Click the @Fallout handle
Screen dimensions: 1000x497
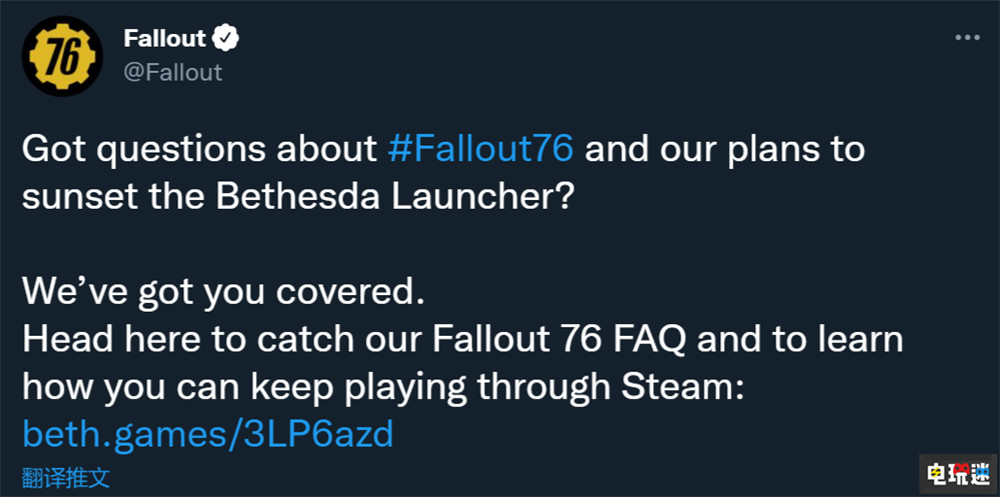pyautogui.click(x=172, y=71)
